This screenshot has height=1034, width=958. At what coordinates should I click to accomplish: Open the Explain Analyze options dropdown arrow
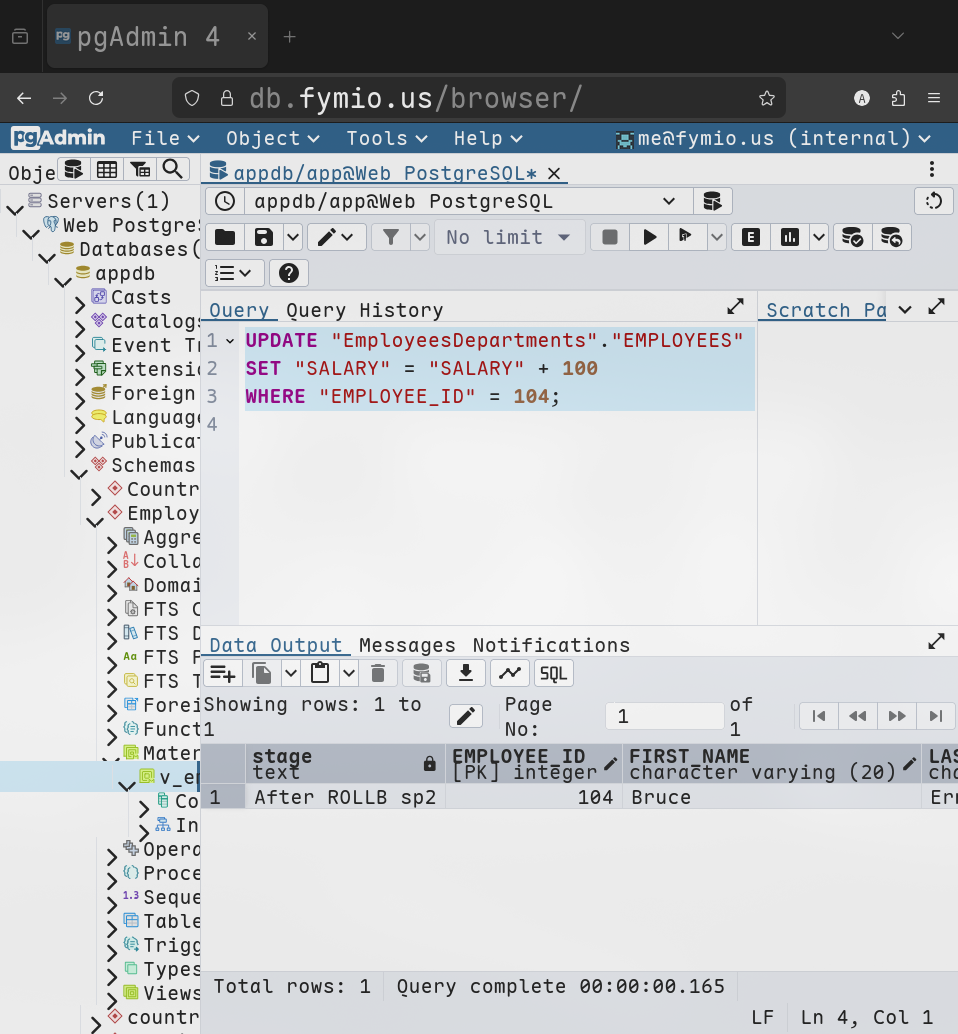click(x=818, y=237)
